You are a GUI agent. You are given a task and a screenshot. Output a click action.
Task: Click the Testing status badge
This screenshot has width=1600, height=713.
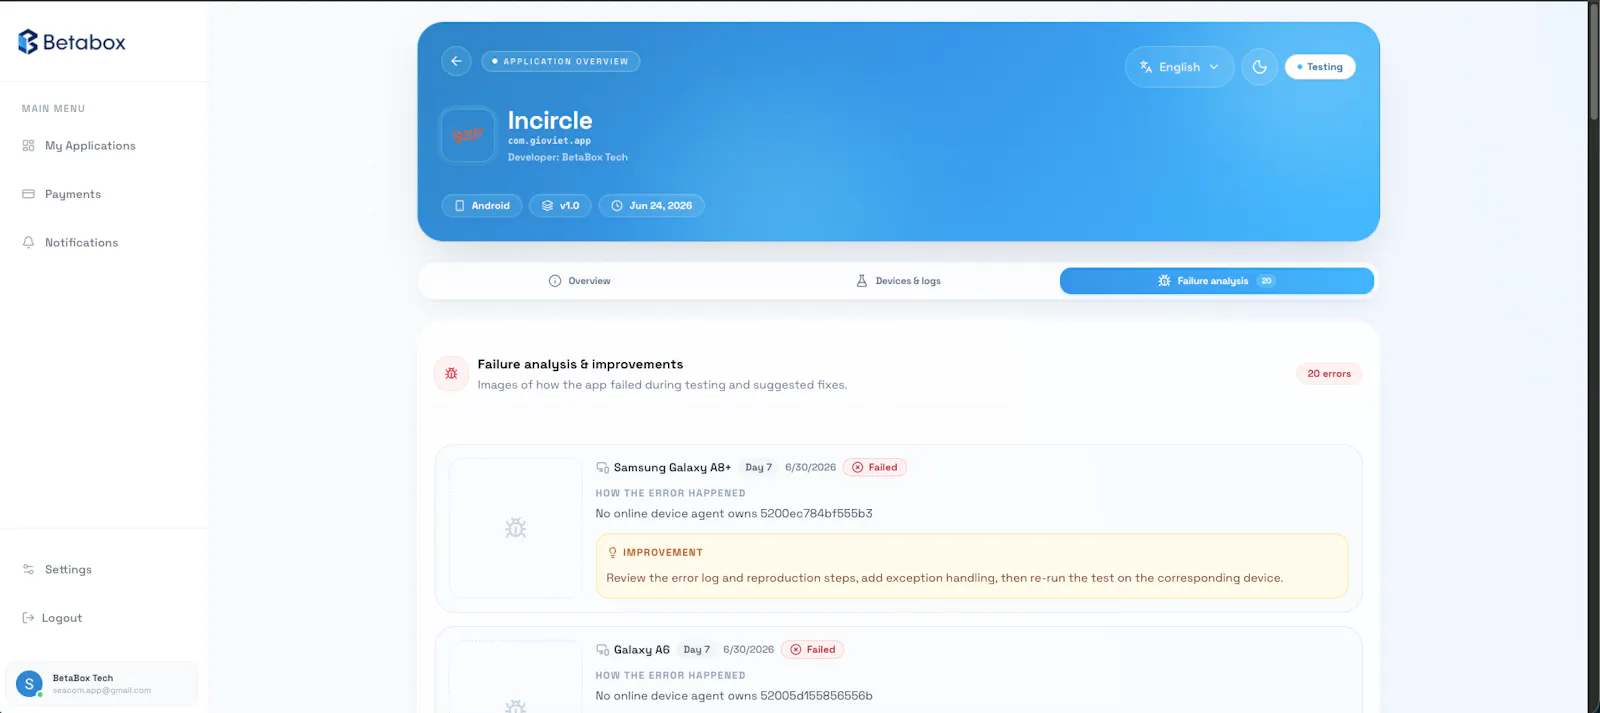pyautogui.click(x=1320, y=67)
